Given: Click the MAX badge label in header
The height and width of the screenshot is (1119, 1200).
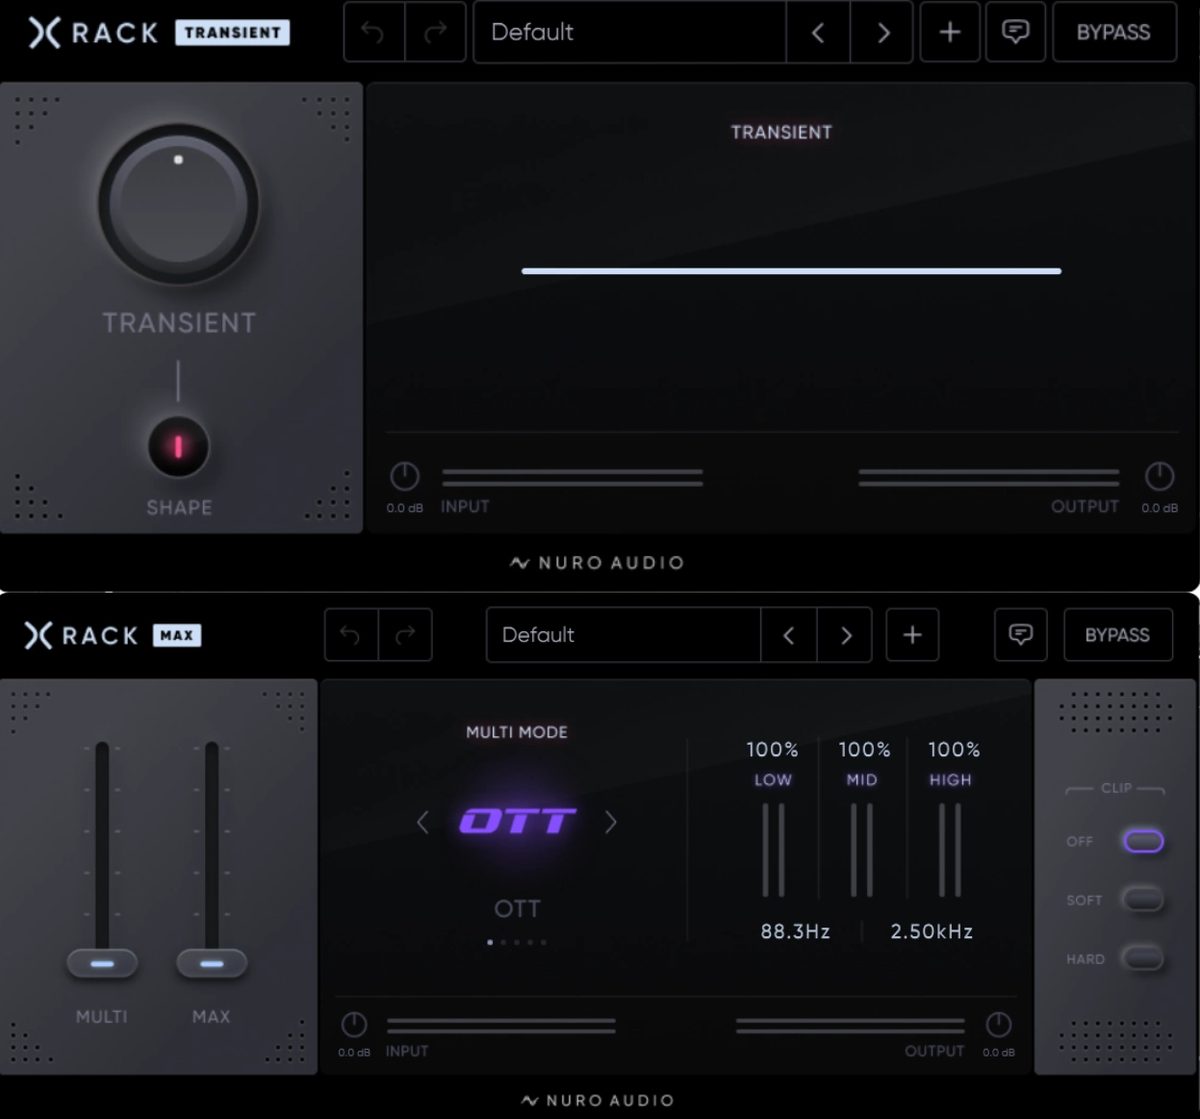Looking at the screenshot, I should tap(177, 635).
